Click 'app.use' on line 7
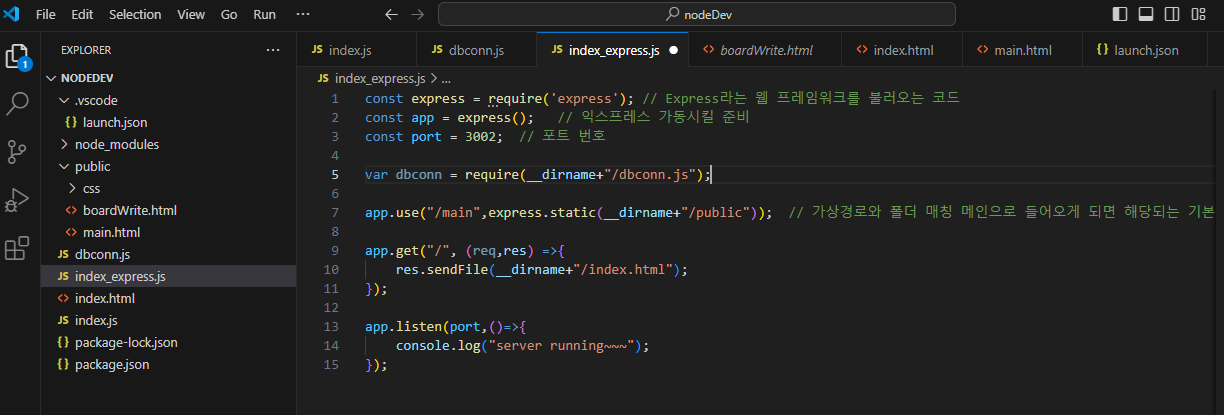The width and height of the screenshot is (1224, 415). click(392, 212)
